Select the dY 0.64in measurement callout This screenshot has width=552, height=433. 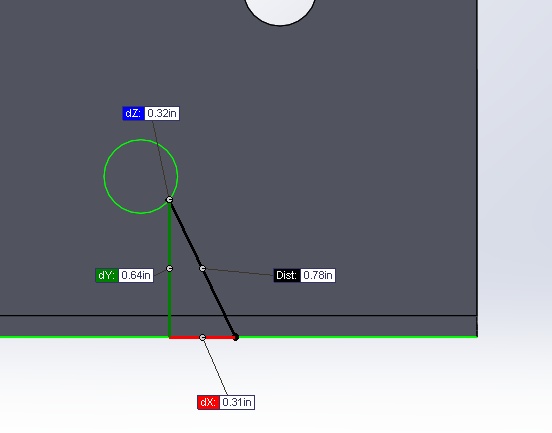[124, 275]
